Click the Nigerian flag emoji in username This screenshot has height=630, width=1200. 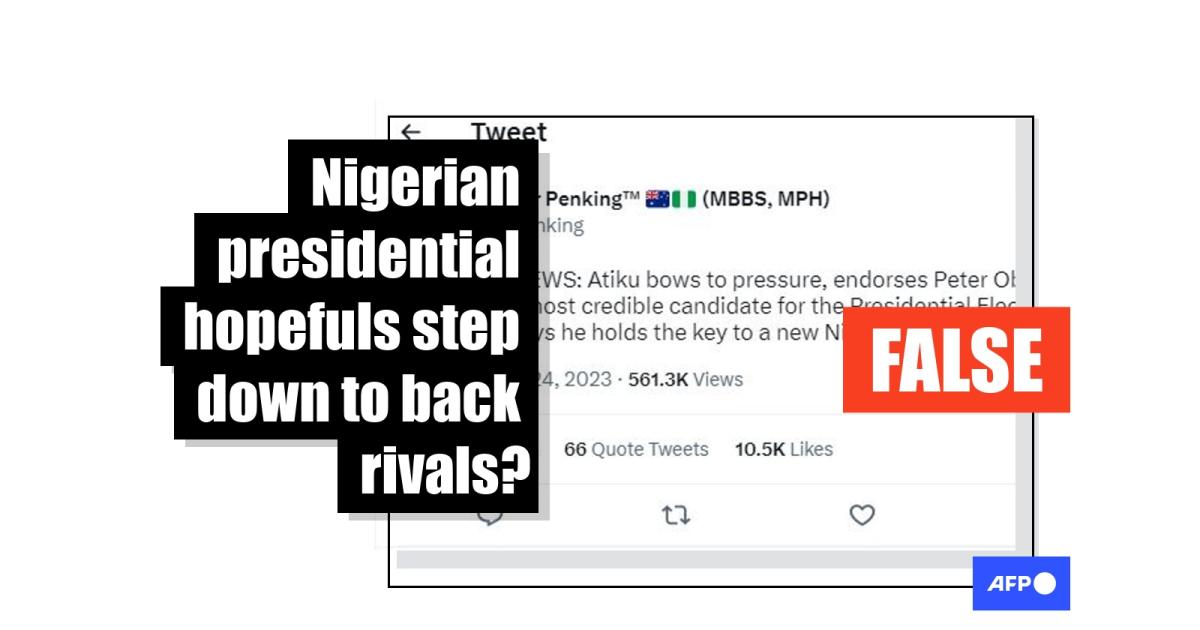(684, 198)
